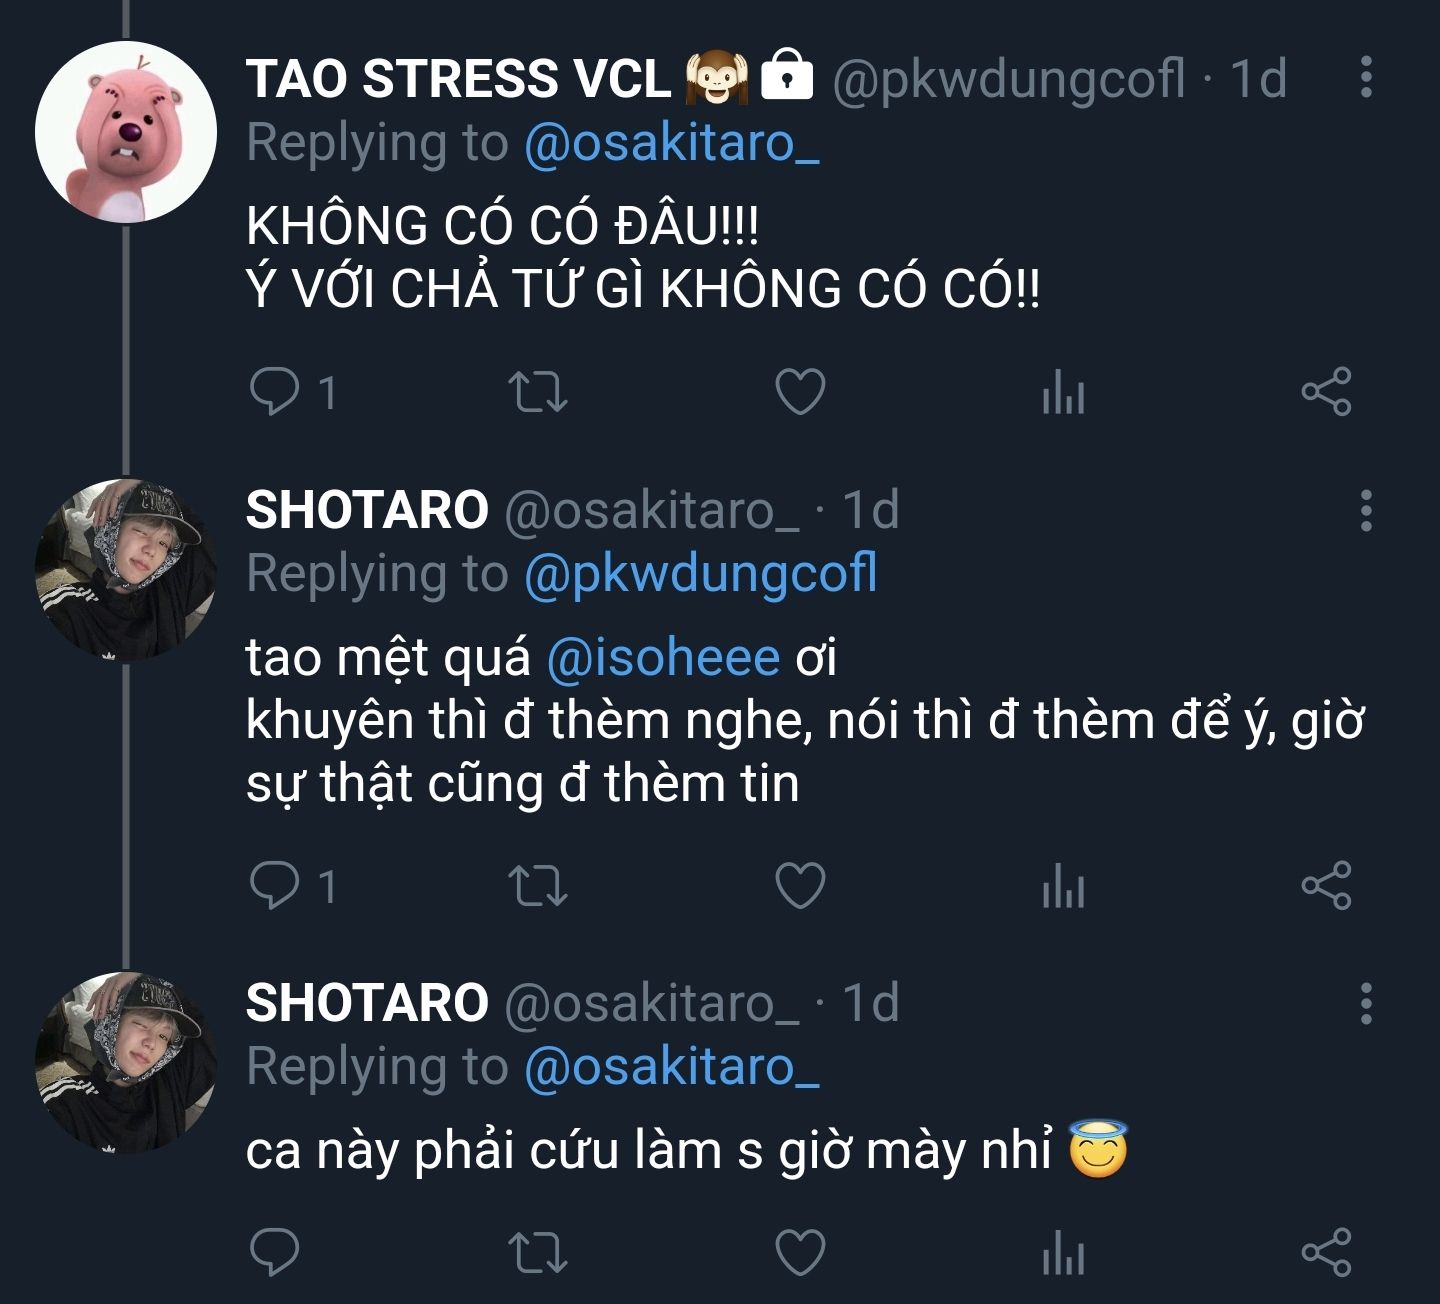Open reply icon on TAO STRESS VCL tweet
Screen dimensions: 1440x1304
[x=274, y=391]
